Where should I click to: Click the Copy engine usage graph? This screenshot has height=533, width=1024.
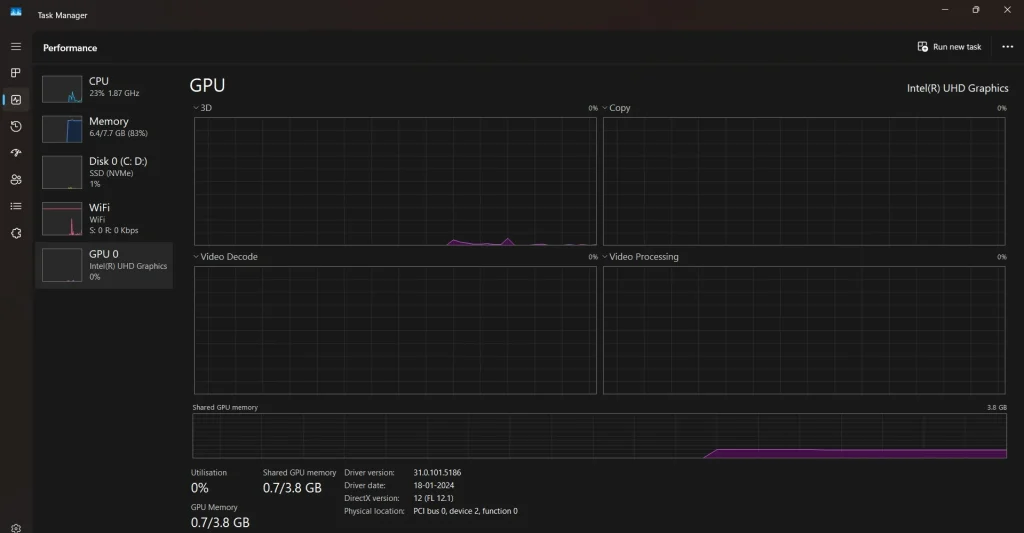pyautogui.click(x=804, y=182)
